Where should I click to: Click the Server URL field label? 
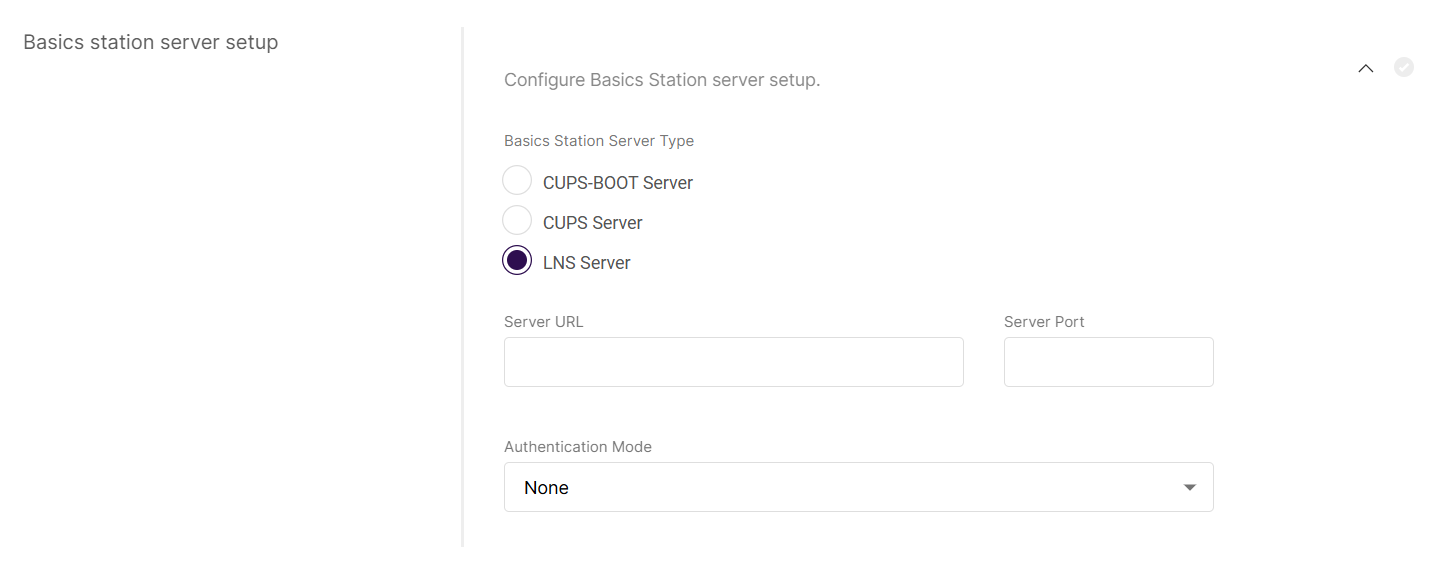point(544,322)
